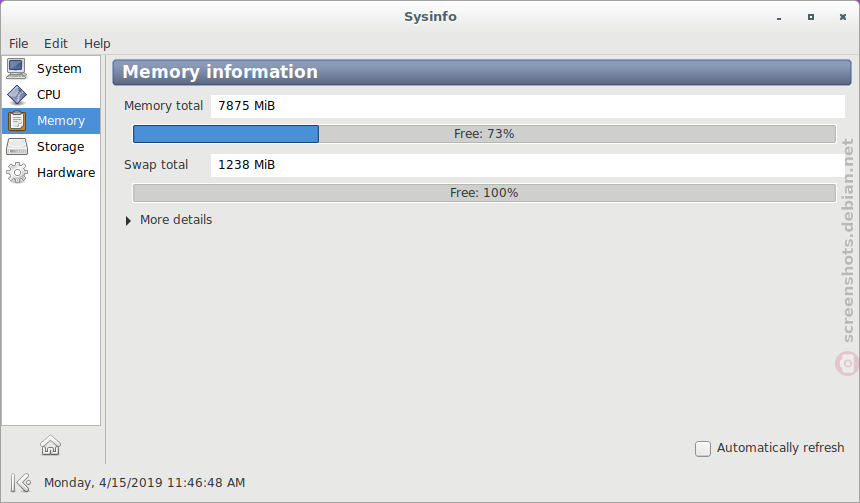Maximize the Sysinfo window
Image resolution: width=860 pixels, height=503 pixels.
811,17
